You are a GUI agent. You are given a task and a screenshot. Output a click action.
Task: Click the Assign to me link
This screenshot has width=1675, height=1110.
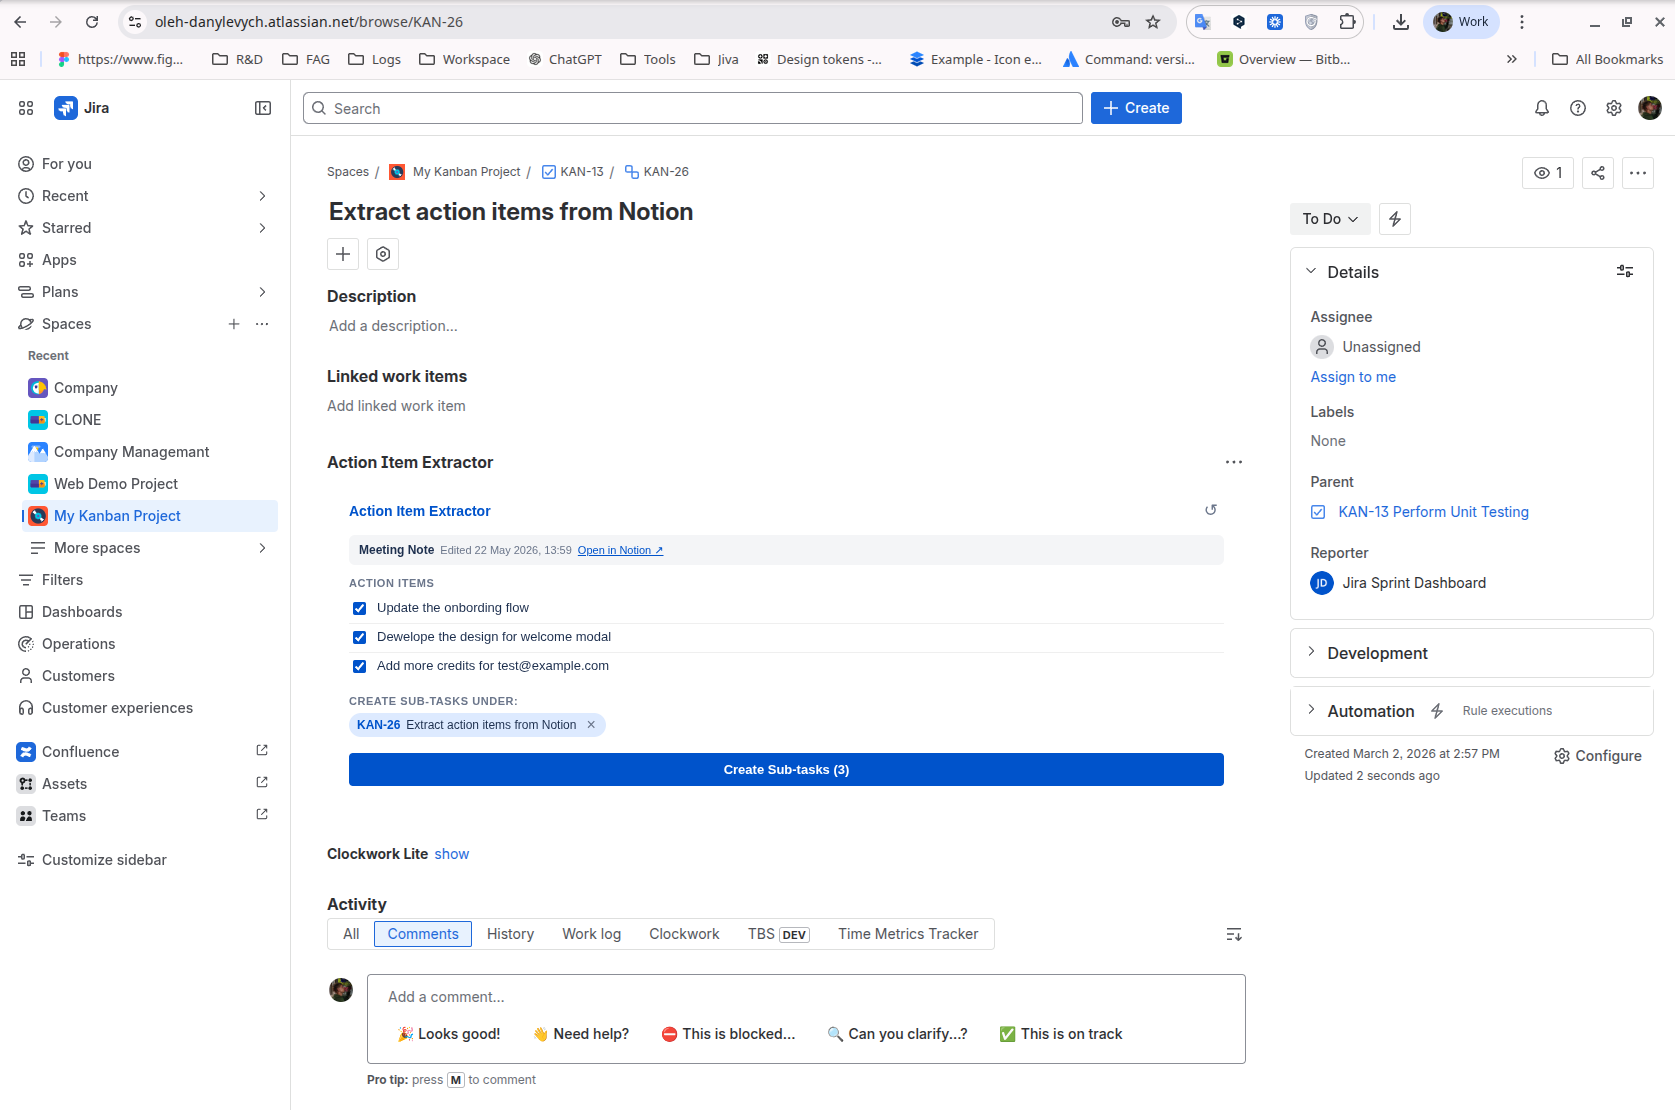click(x=1353, y=377)
